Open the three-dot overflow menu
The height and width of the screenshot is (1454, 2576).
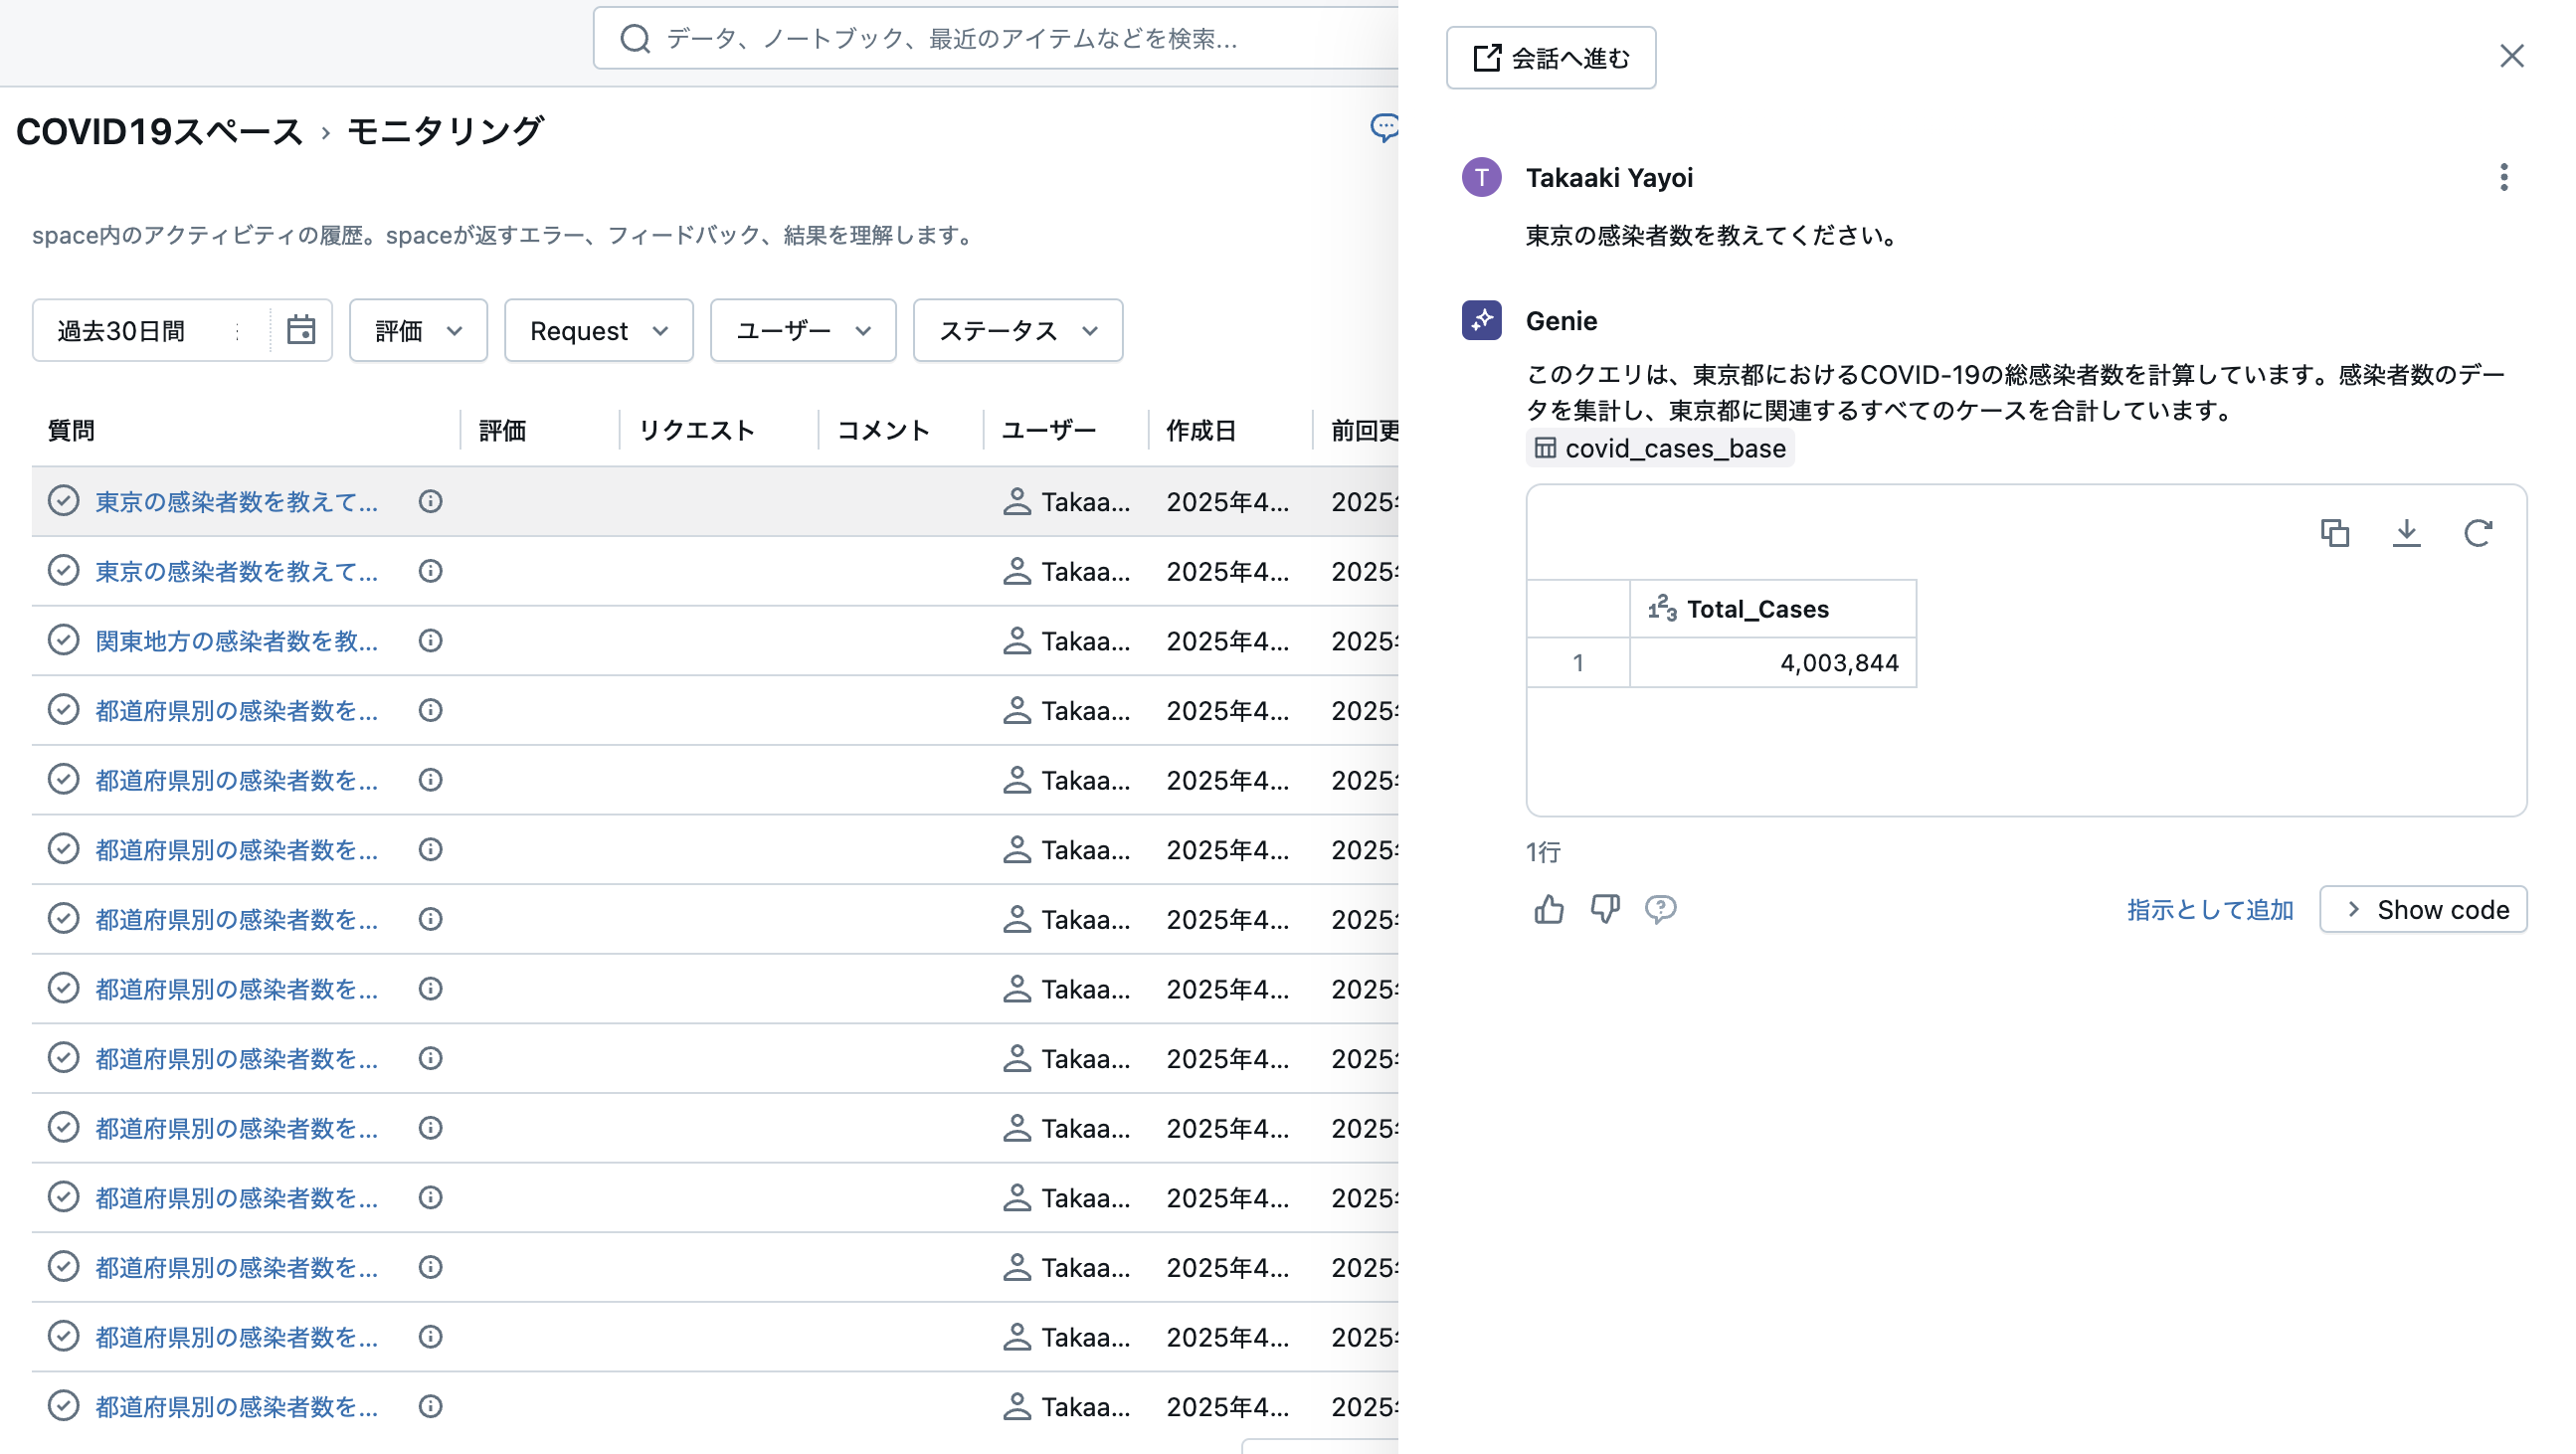(2504, 177)
